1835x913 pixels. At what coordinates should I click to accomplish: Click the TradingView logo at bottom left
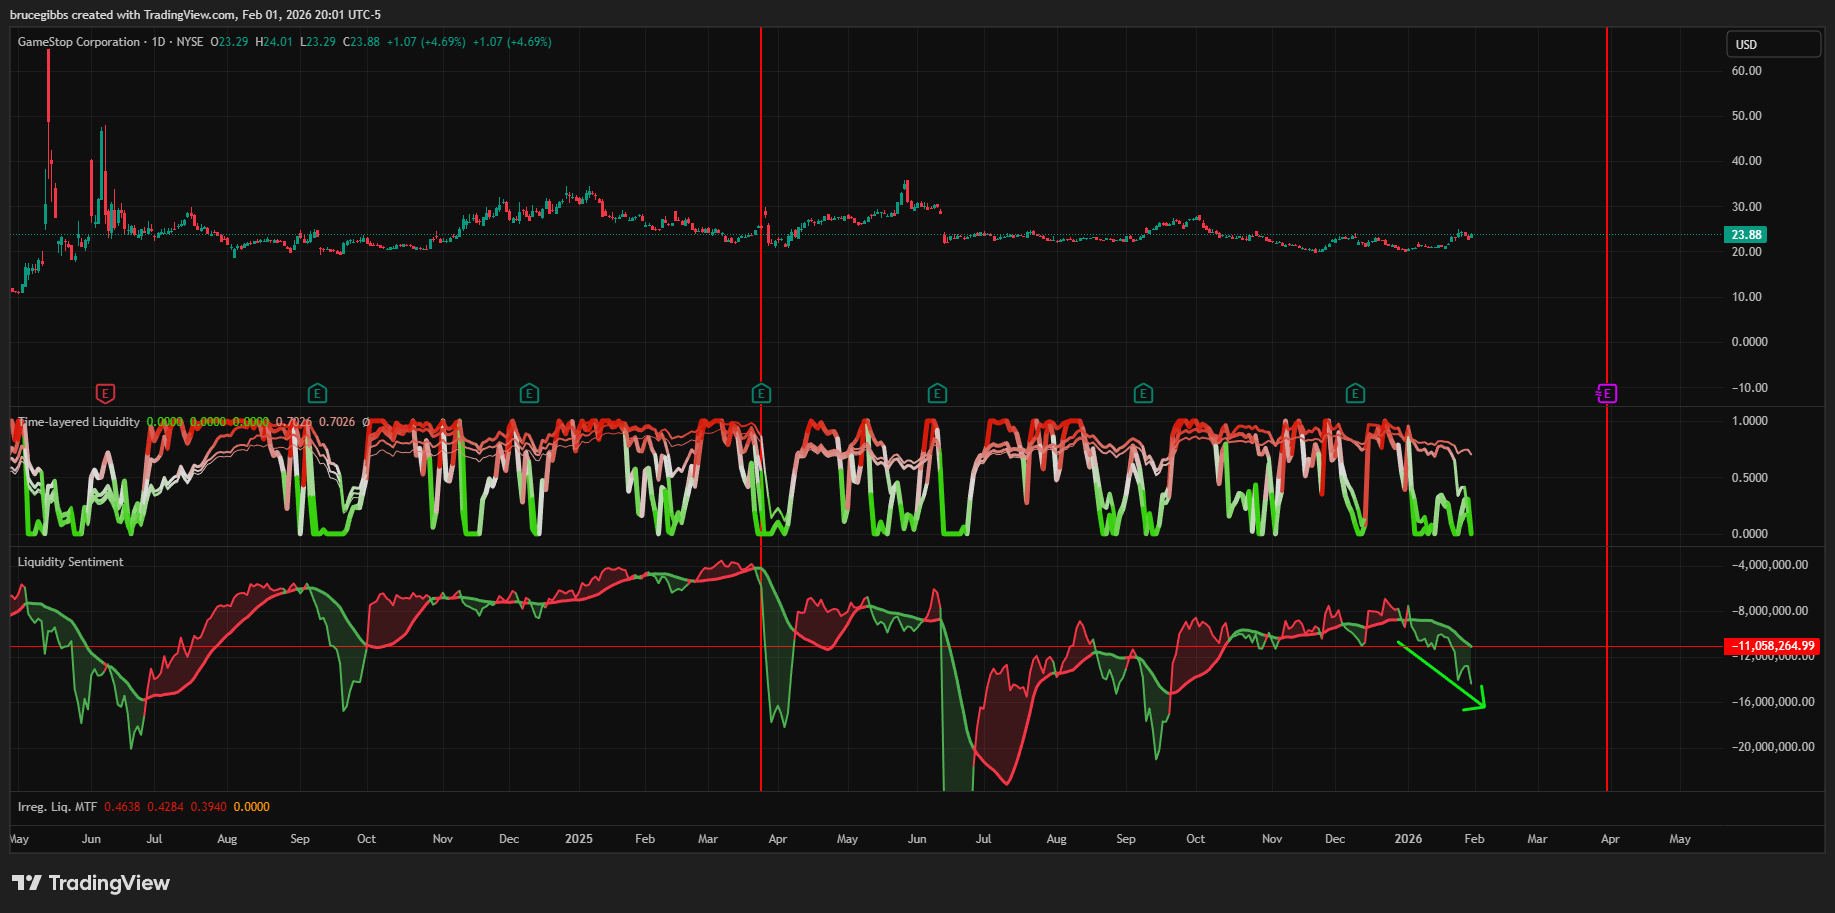(91, 883)
